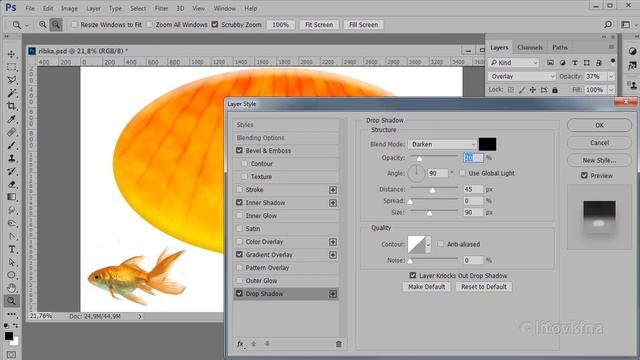Screen dimensions: 640x360
Task: Select the Horizontal Type tool
Action: coord(11,249)
